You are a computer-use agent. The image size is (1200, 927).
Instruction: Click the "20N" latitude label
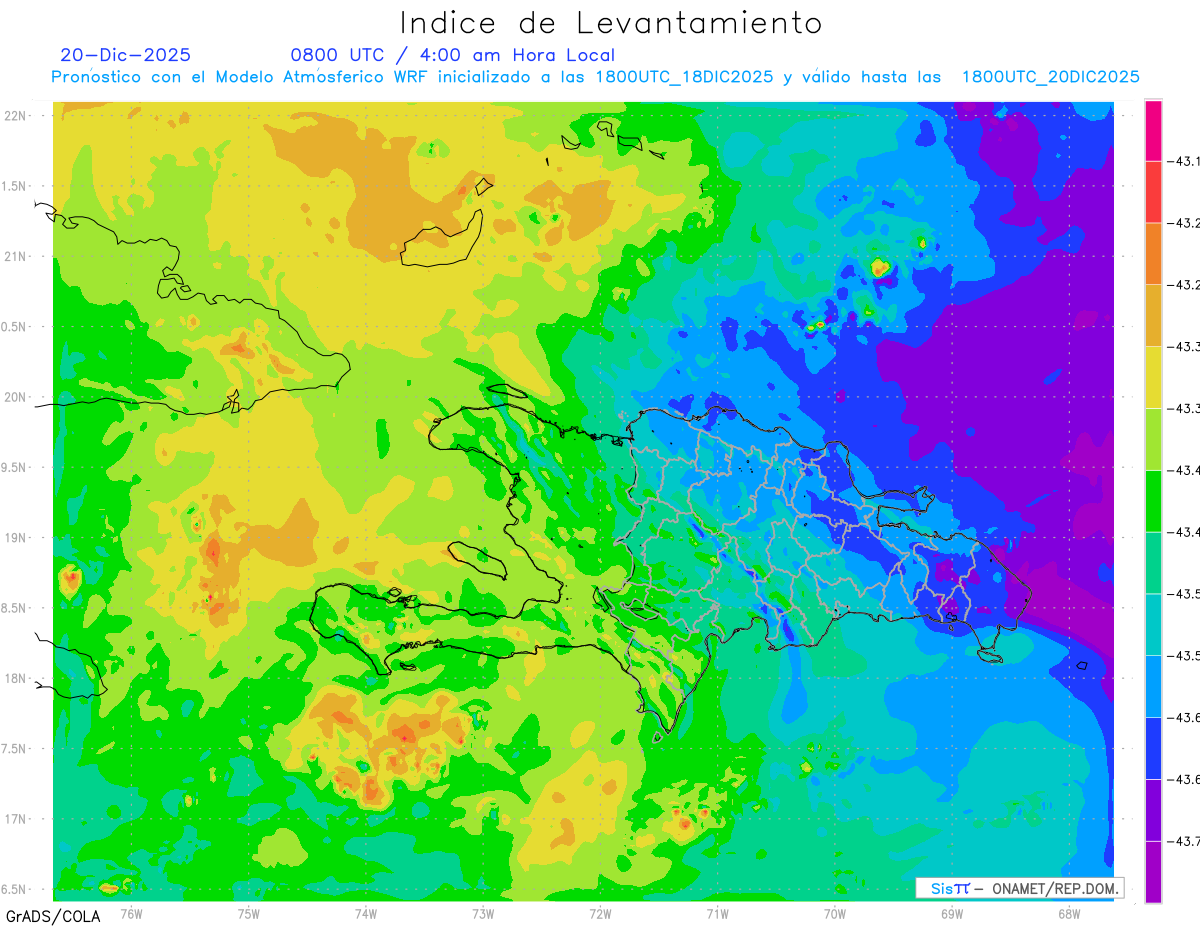(16, 397)
